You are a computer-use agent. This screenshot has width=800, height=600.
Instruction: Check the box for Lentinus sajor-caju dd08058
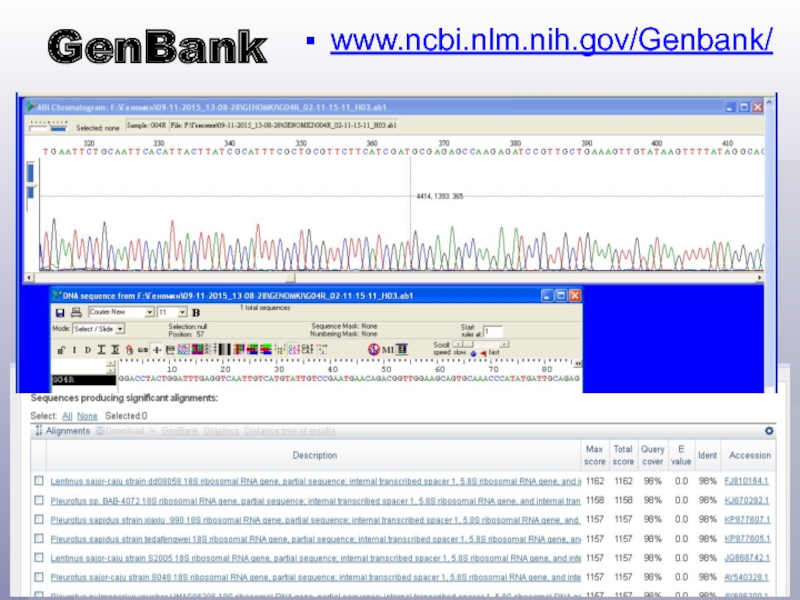pos(39,481)
